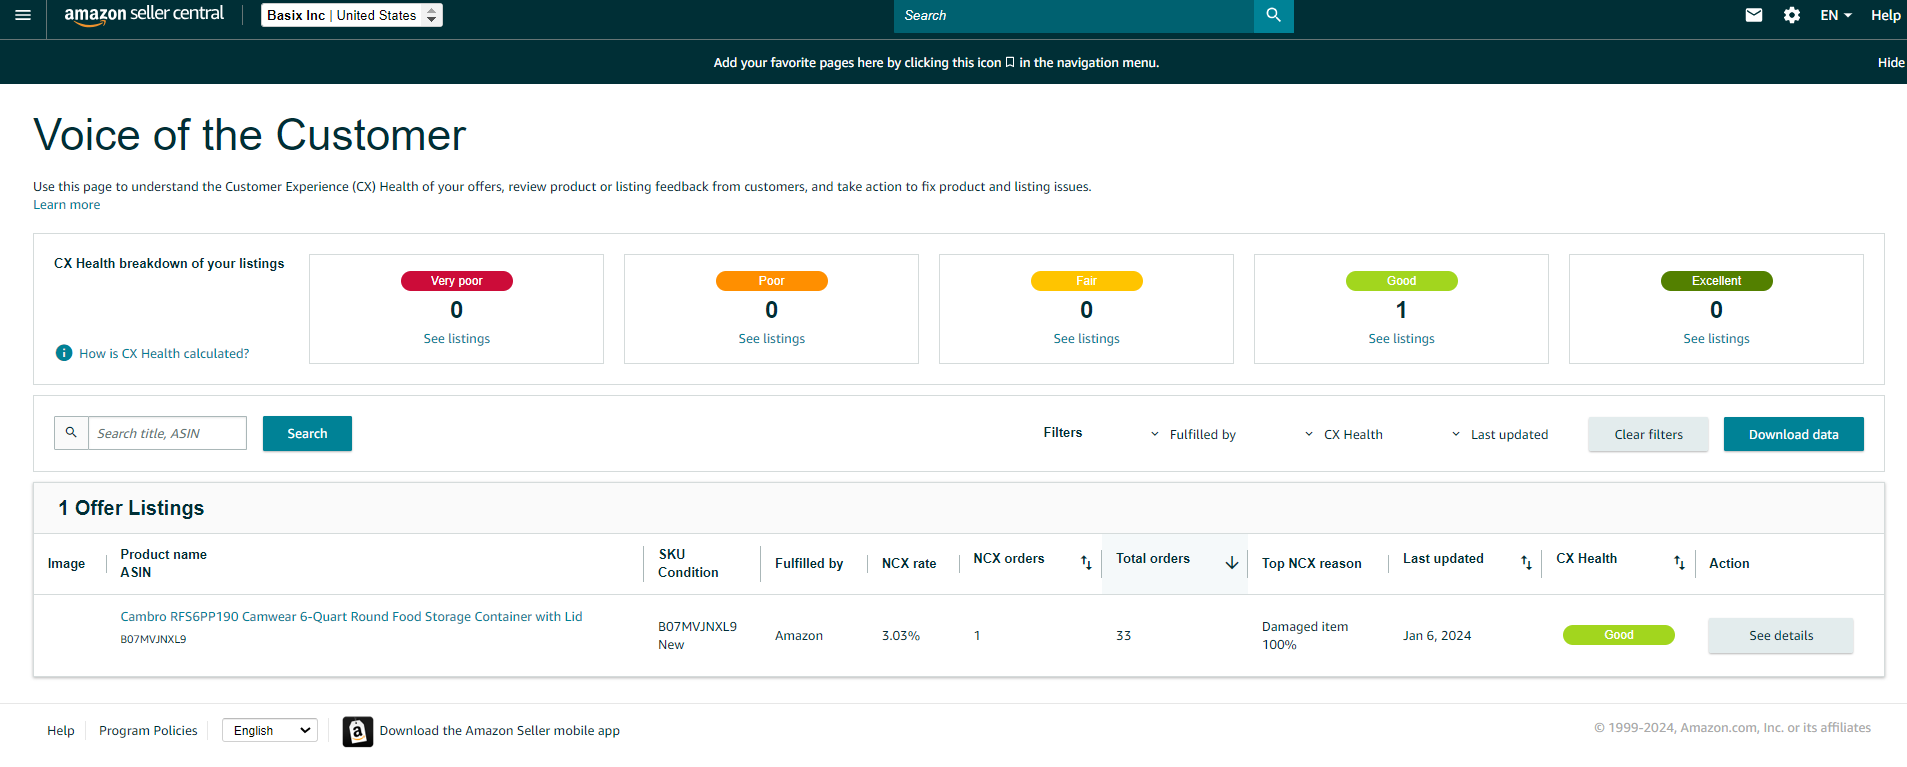Image resolution: width=1907 pixels, height=767 pixels.
Task: Click the Learn more link
Action: (x=67, y=205)
